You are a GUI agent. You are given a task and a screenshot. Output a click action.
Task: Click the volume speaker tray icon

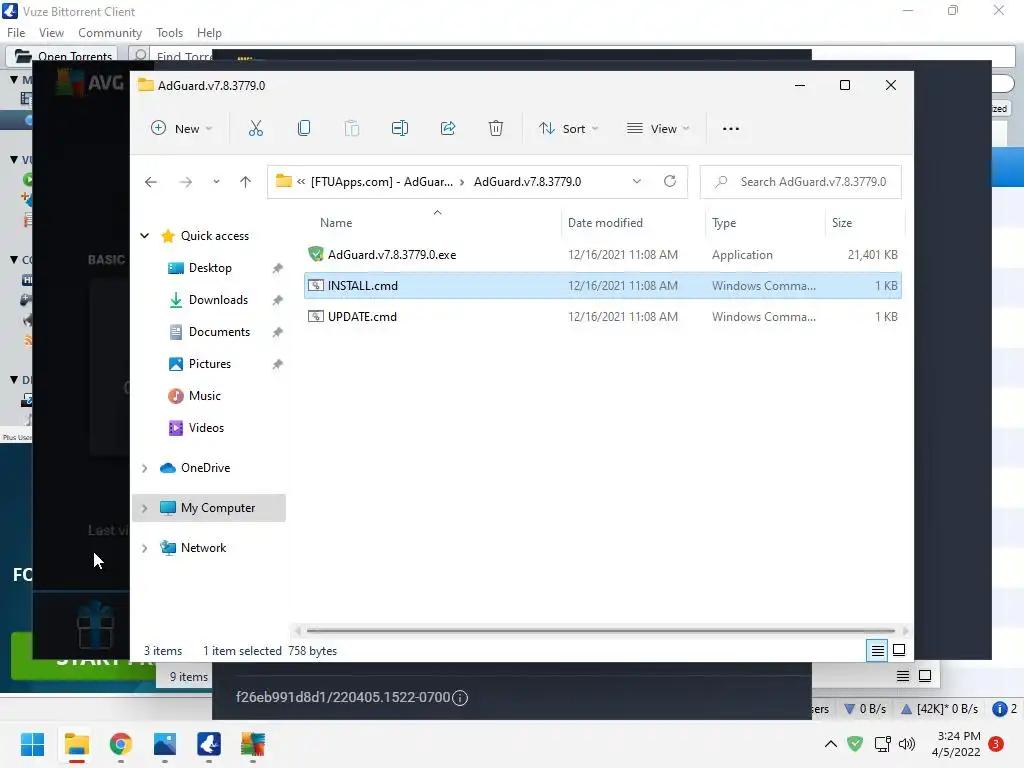[906, 744]
